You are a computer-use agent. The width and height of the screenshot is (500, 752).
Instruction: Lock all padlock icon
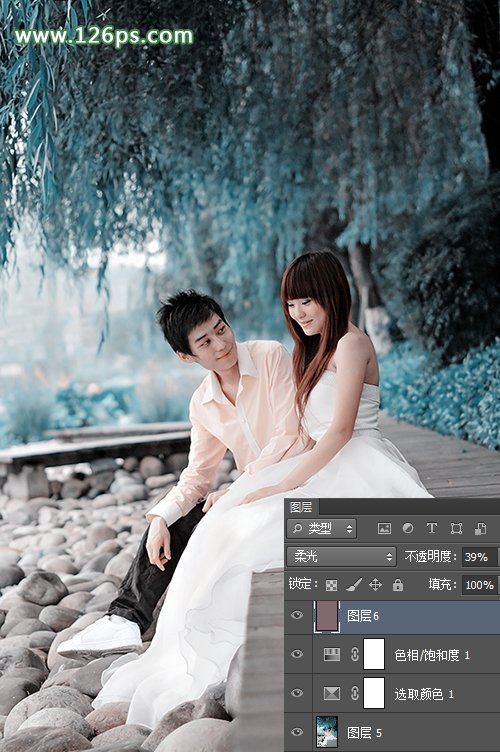(x=397, y=585)
